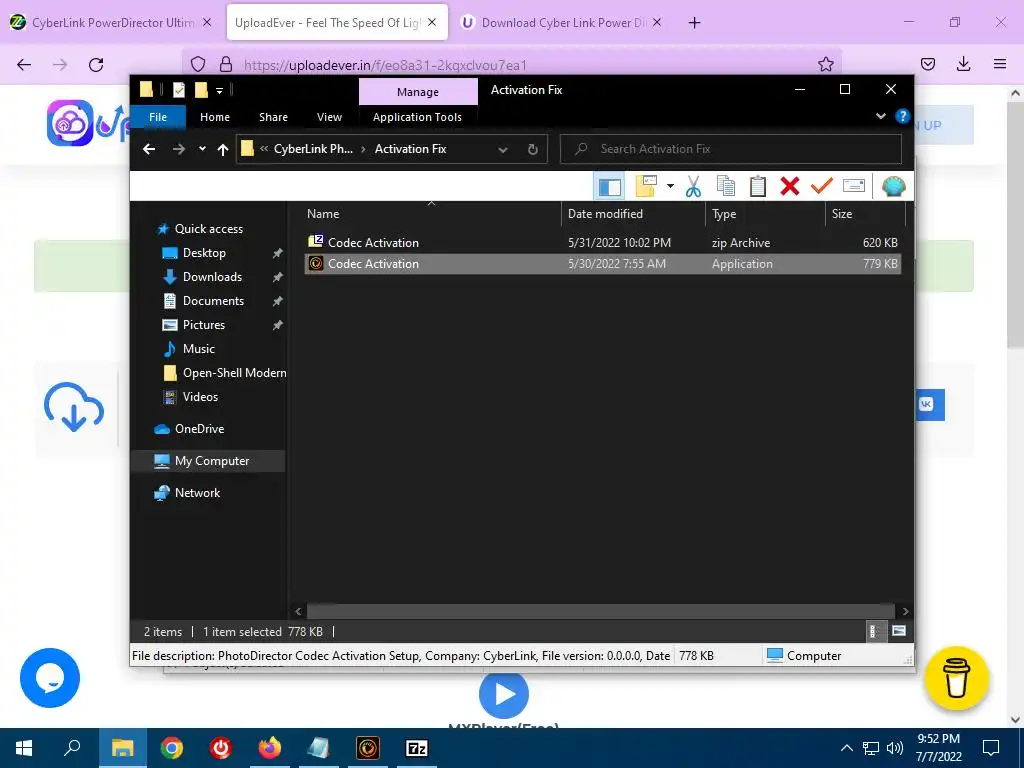Image resolution: width=1024 pixels, height=768 pixels.
Task: Click CyberLink Ph... breadcrumb in address bar
Action: tap(313, 149)
